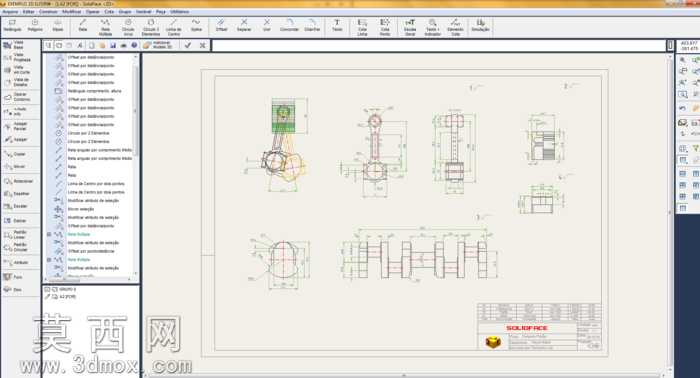Open the Texto + Indicador tool
The height and width of the screenshot is (378, 700).
click(433, 27)
